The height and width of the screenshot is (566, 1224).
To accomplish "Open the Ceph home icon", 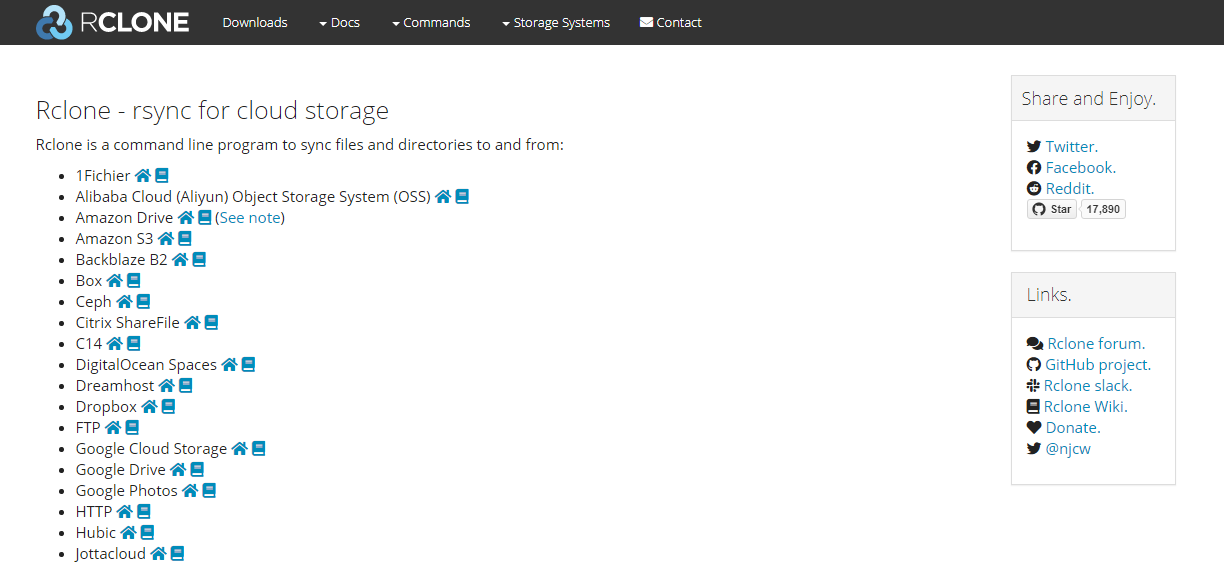I will 124,302.
